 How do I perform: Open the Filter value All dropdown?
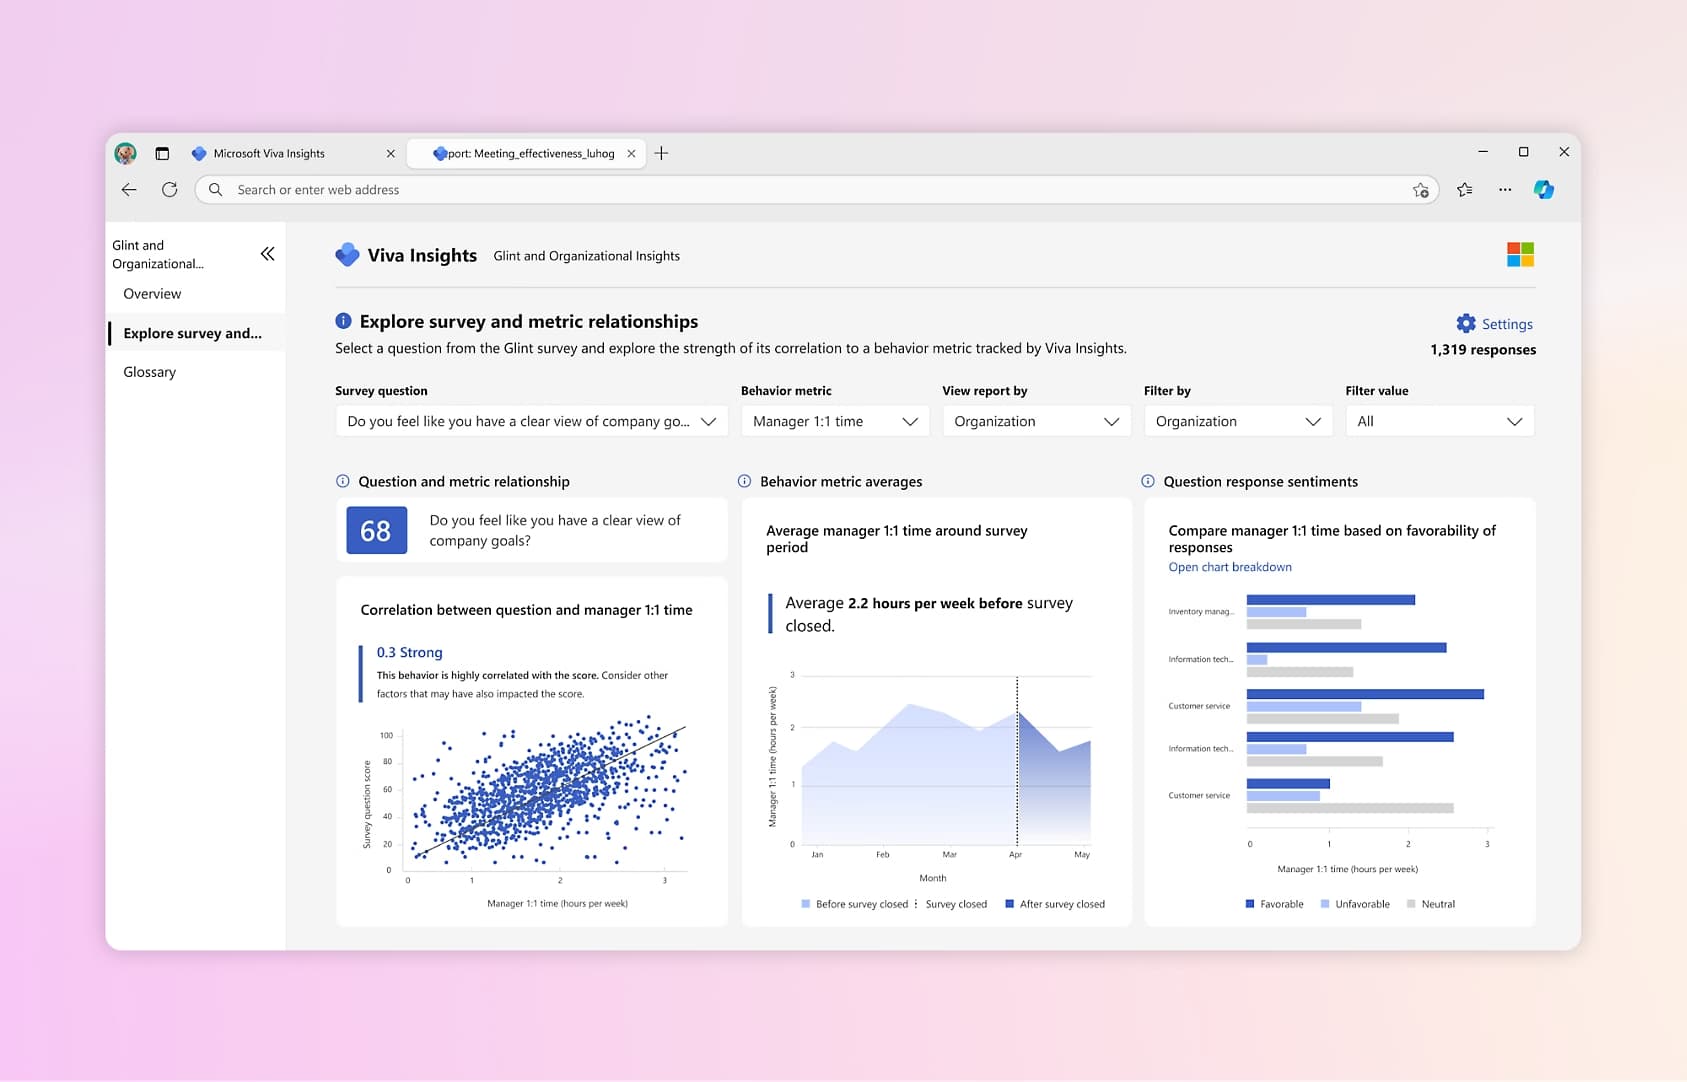coord(1439,421)
